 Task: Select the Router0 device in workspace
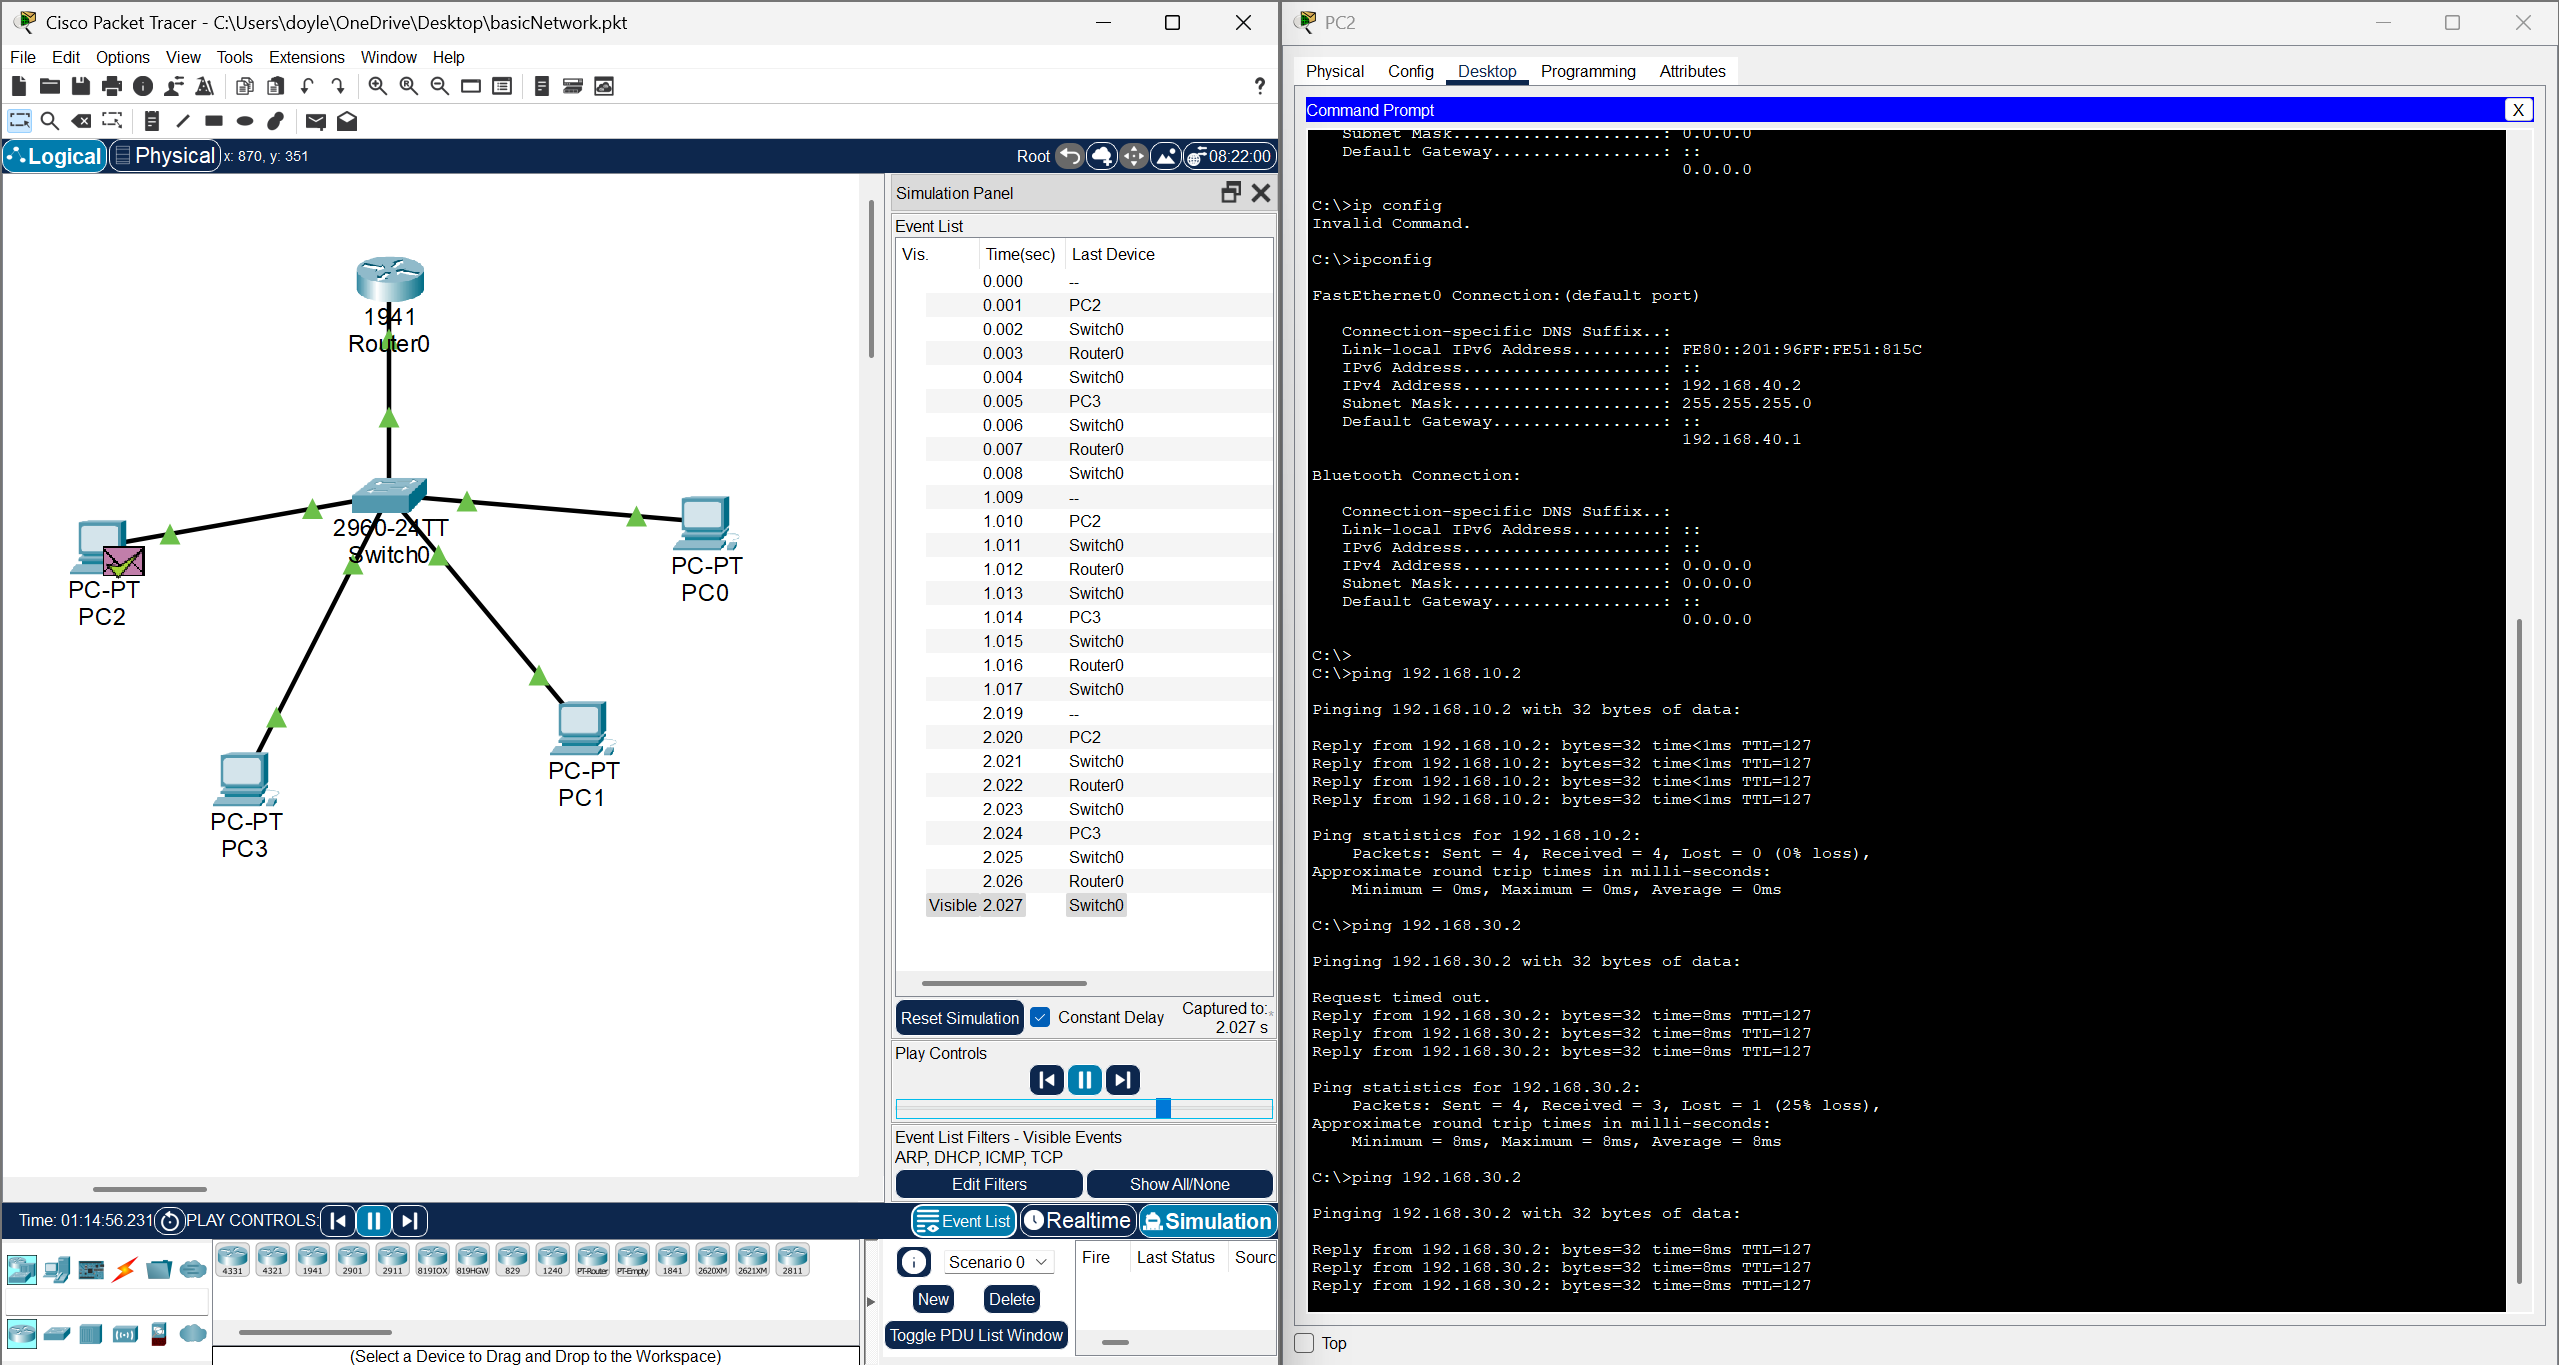(390, 280)
